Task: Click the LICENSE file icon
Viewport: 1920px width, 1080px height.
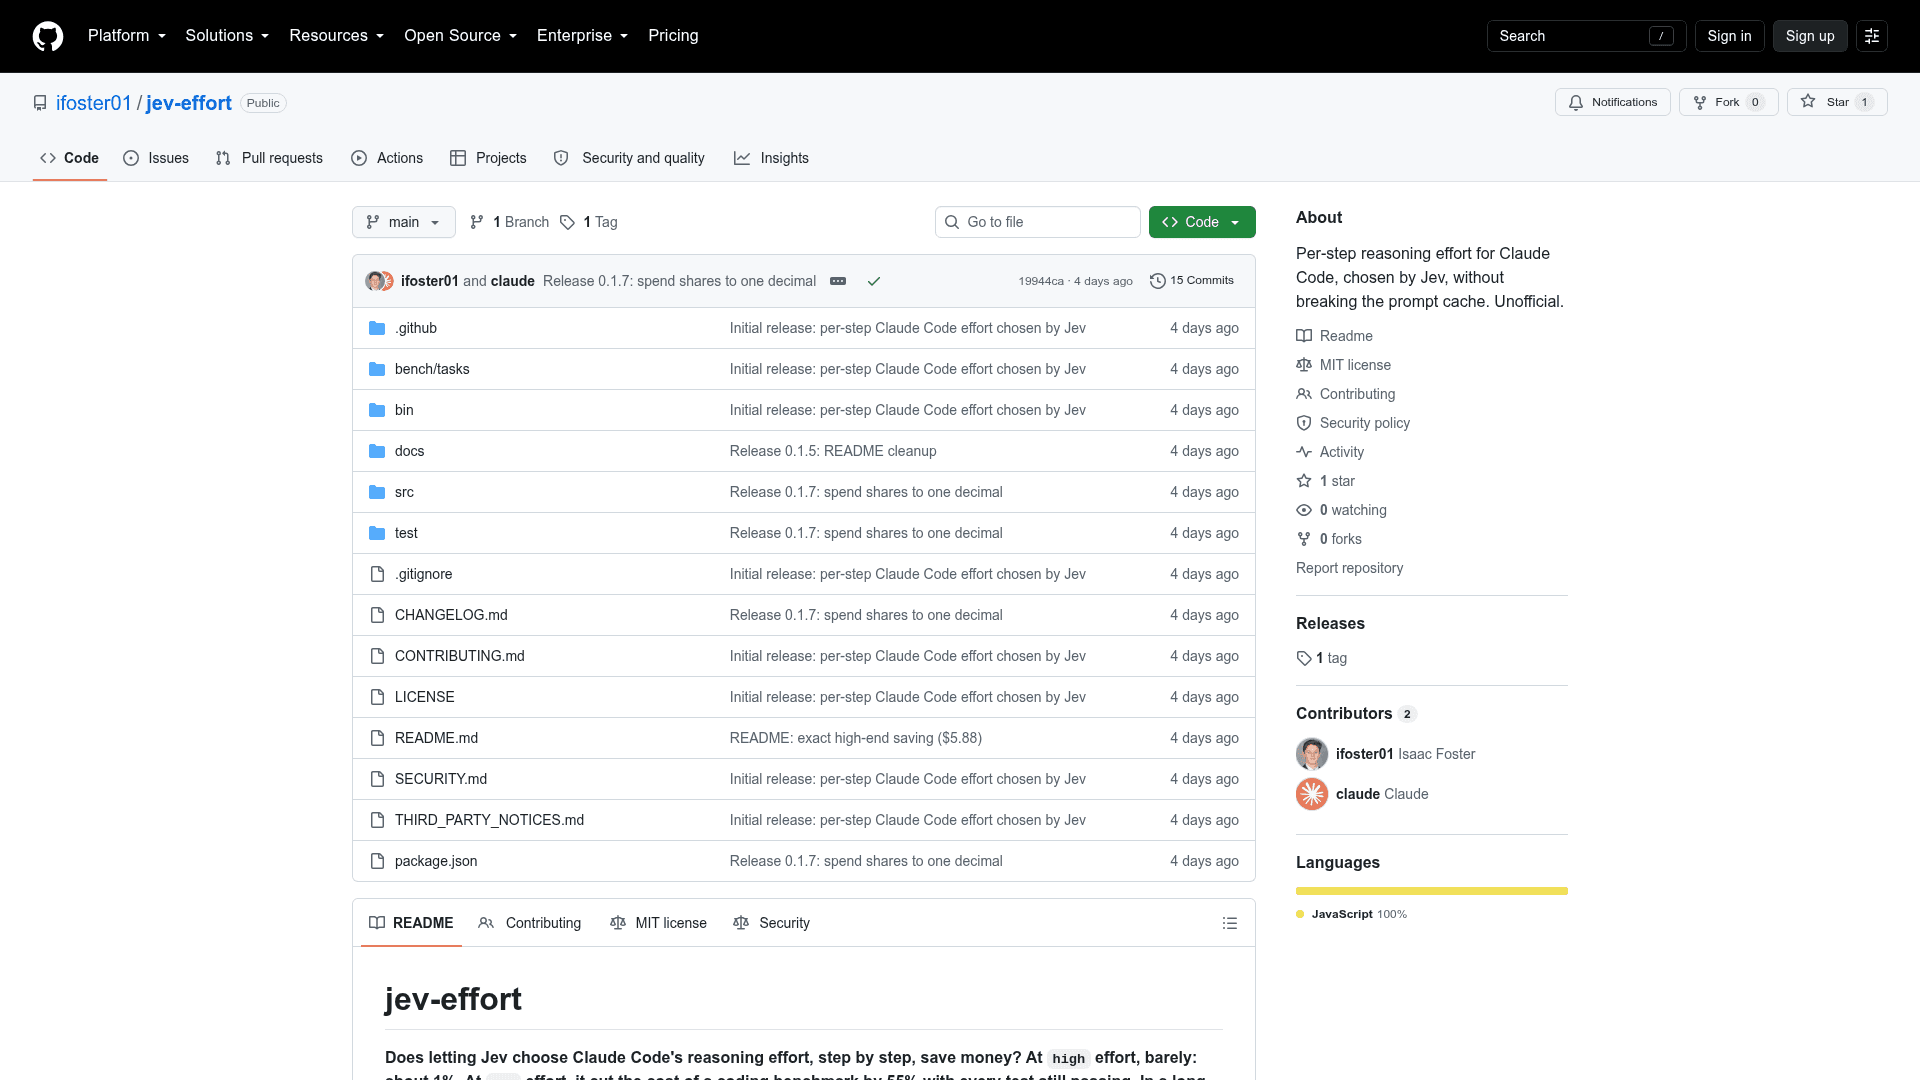Action: pos(377,697)
